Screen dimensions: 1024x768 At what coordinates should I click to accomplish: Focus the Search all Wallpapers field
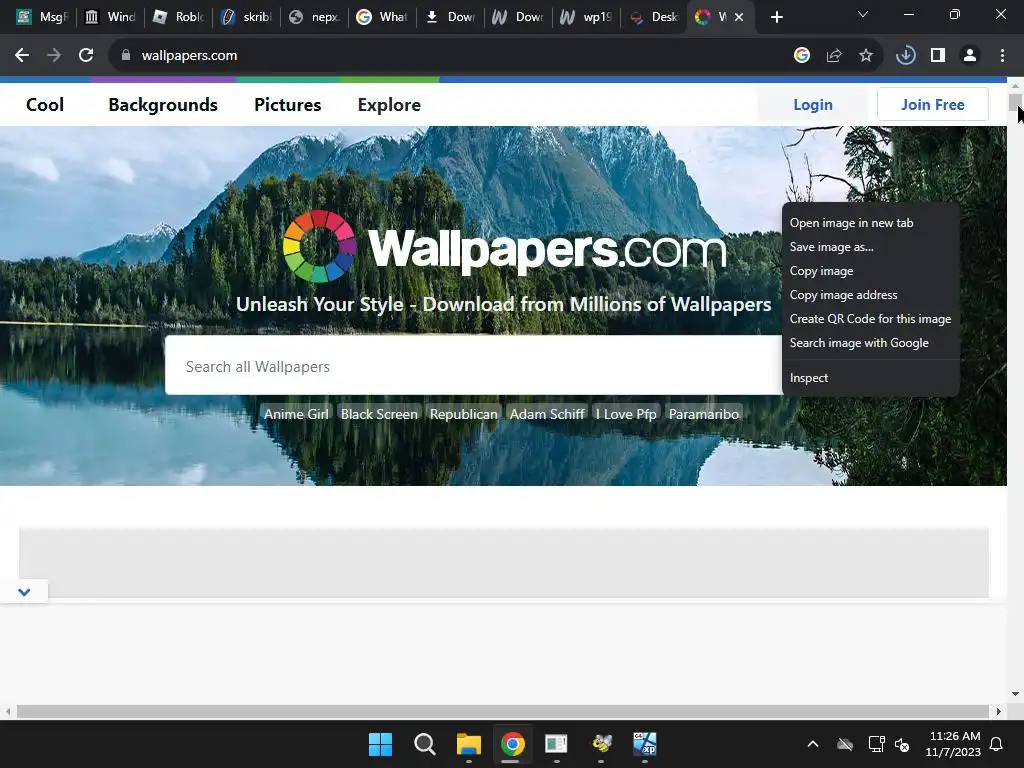[x=473, y=366]
